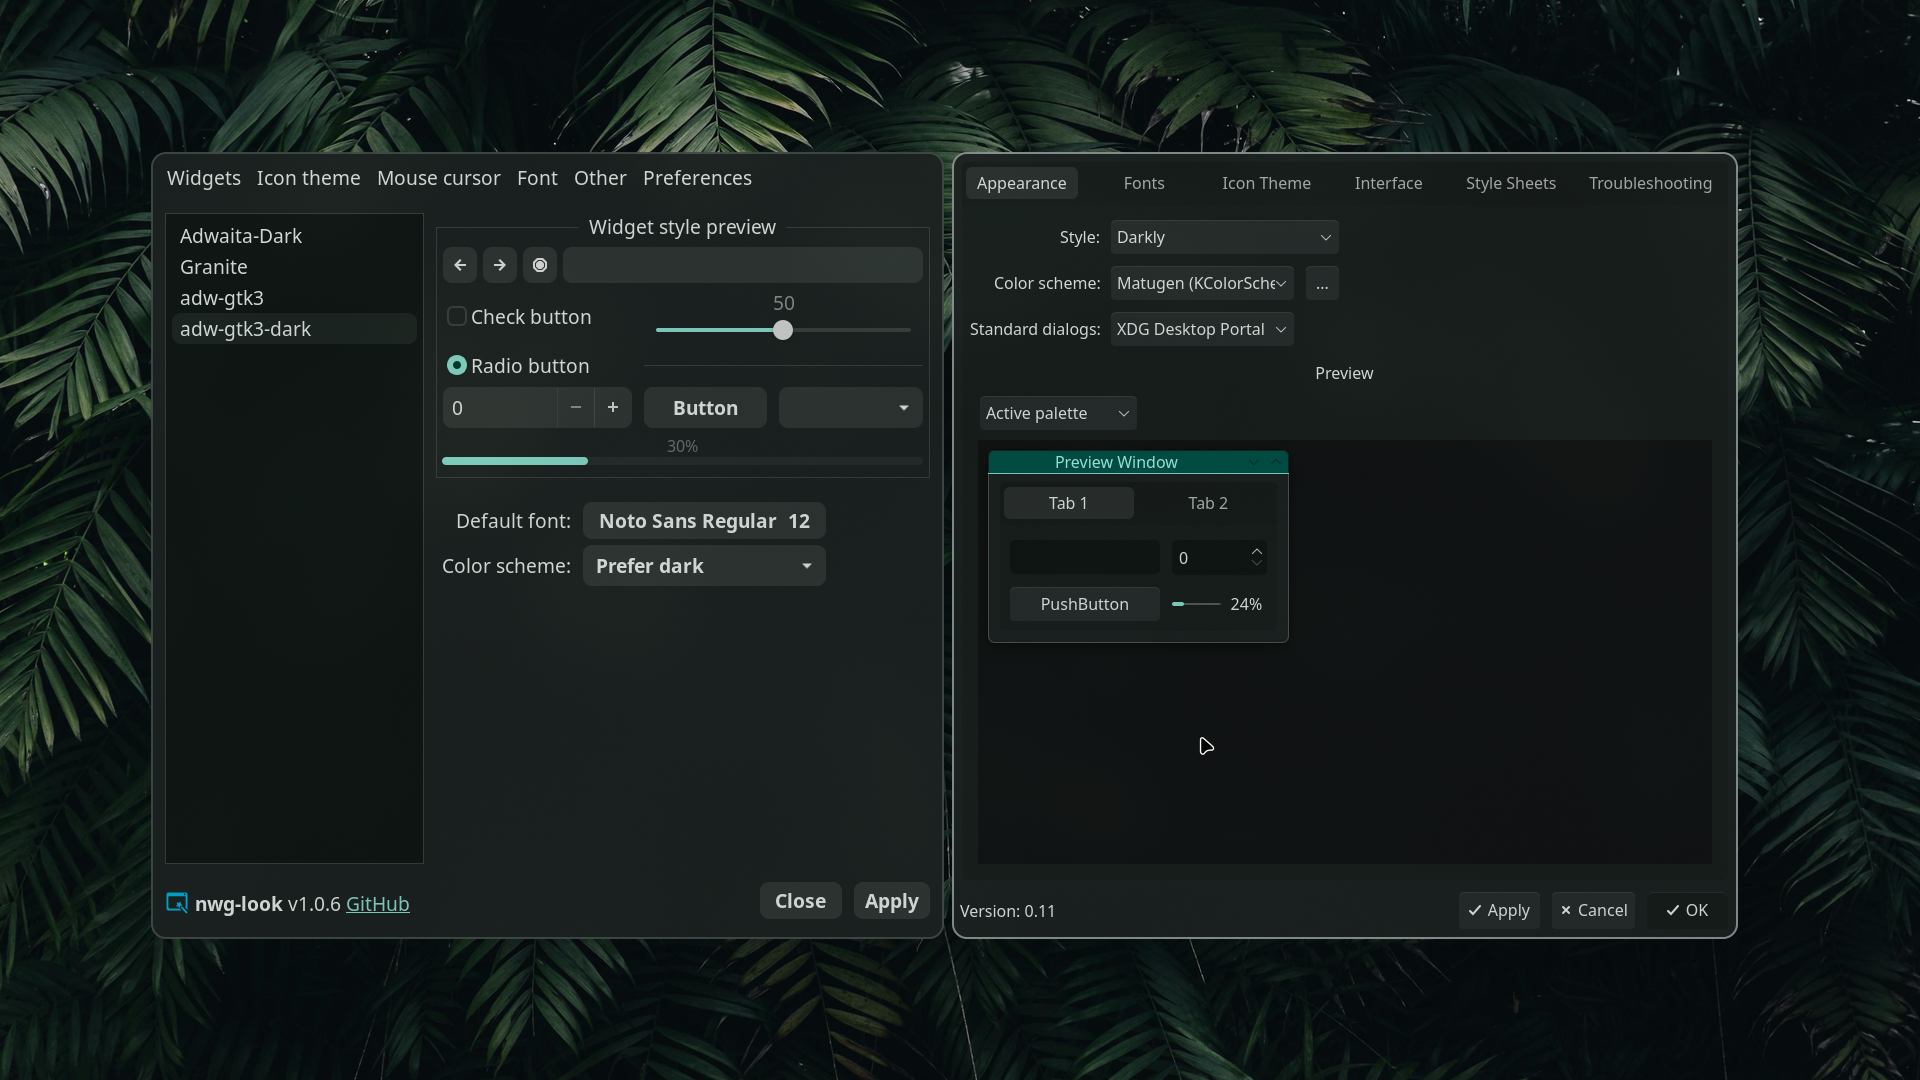This screenshot has width=1920, height=1080.
Task: Click the back arrow in widget preview
Action: tap(460, 265)
